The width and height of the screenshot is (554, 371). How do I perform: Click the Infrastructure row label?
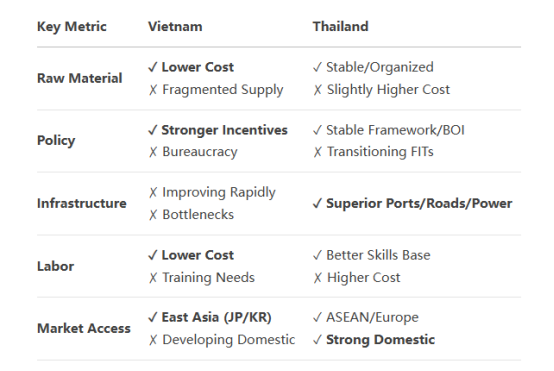coord(82,203)
